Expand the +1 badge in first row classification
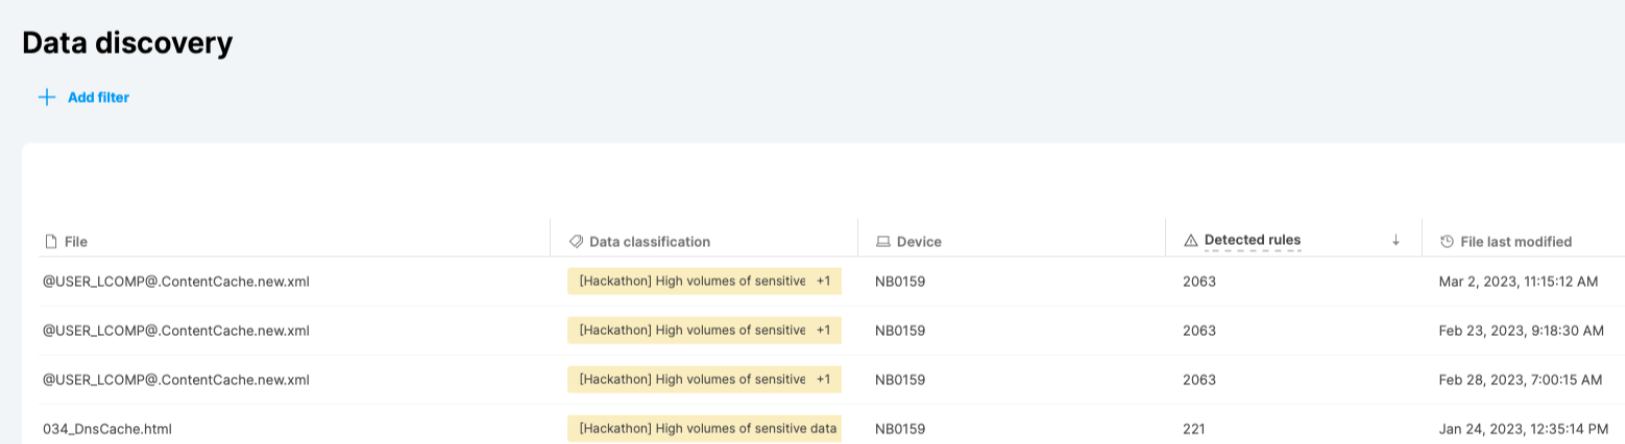Image resolution: width=1625 pixels, height=444 pixels. pyautogui.click(x=823, y=281)
